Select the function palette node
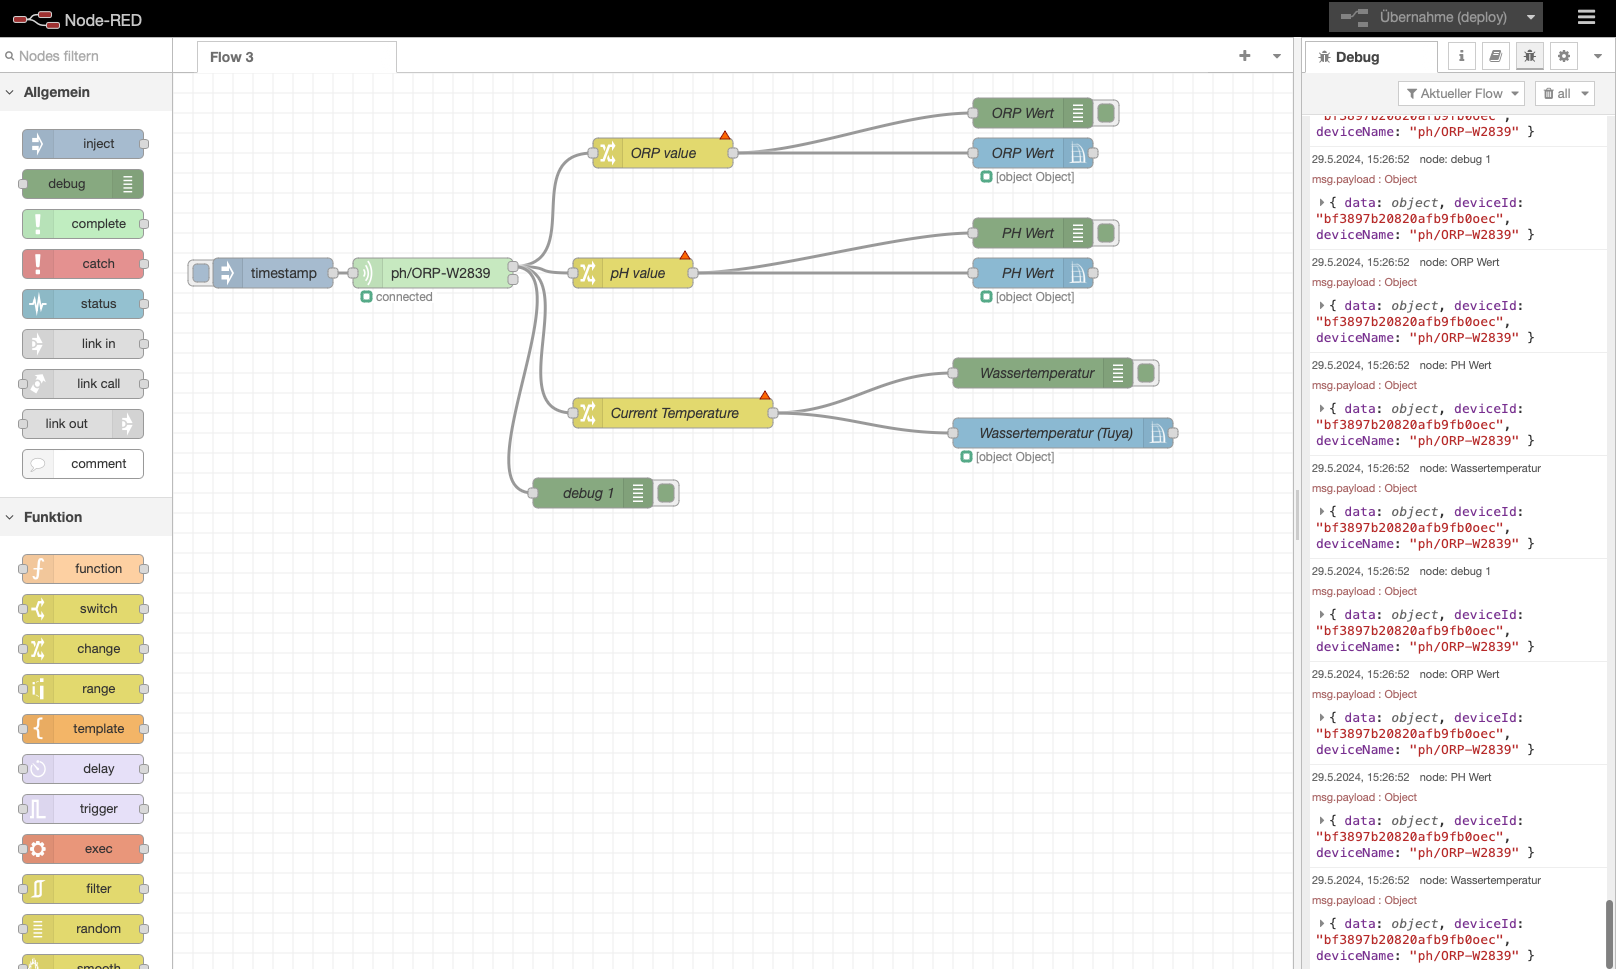 (83, 569)
